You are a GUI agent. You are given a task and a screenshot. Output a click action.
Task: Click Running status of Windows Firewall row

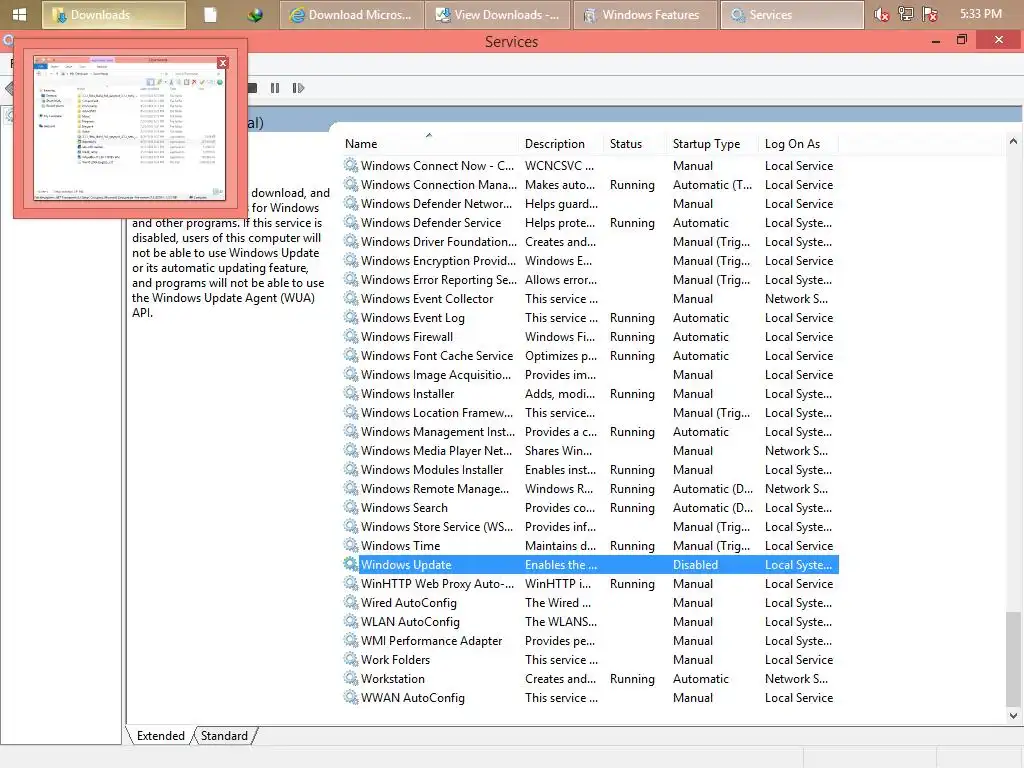[x=632, y=336]
